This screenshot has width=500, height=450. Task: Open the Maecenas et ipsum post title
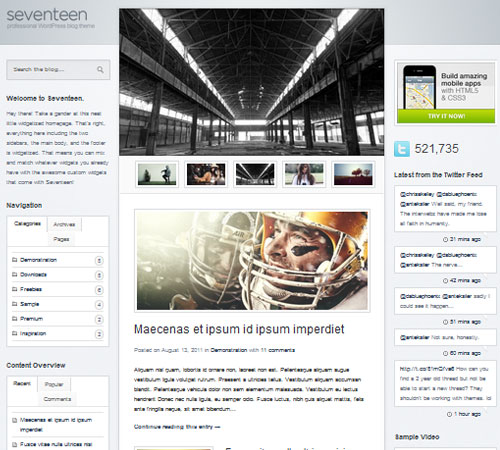click(239, 329)
